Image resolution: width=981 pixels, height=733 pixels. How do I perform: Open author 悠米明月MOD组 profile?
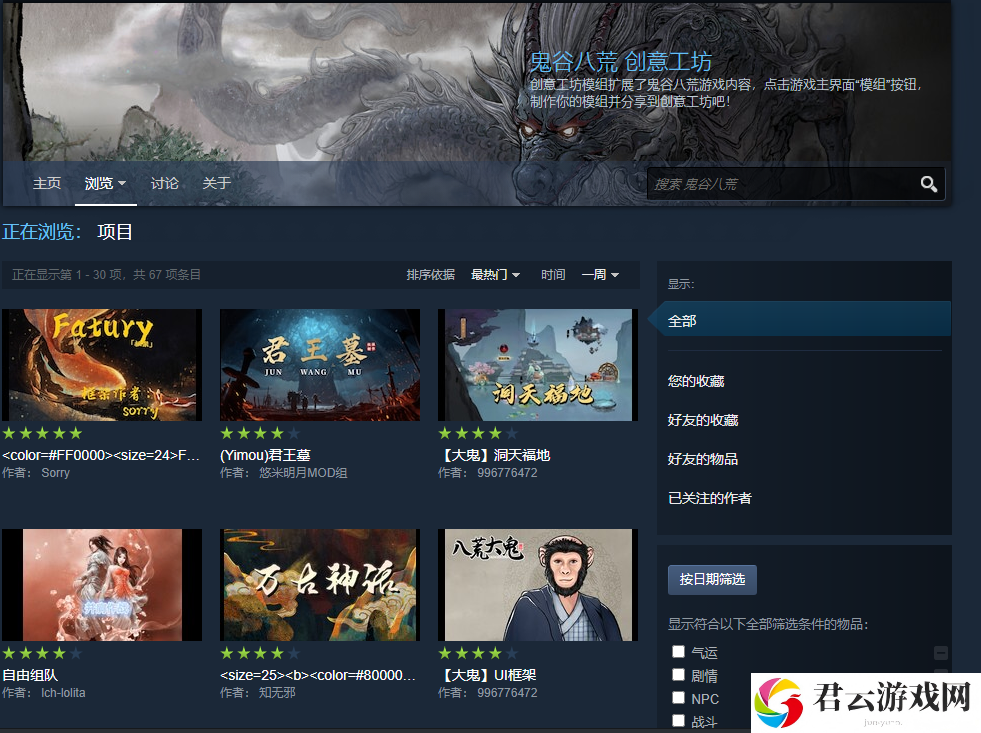click(303, 473)
